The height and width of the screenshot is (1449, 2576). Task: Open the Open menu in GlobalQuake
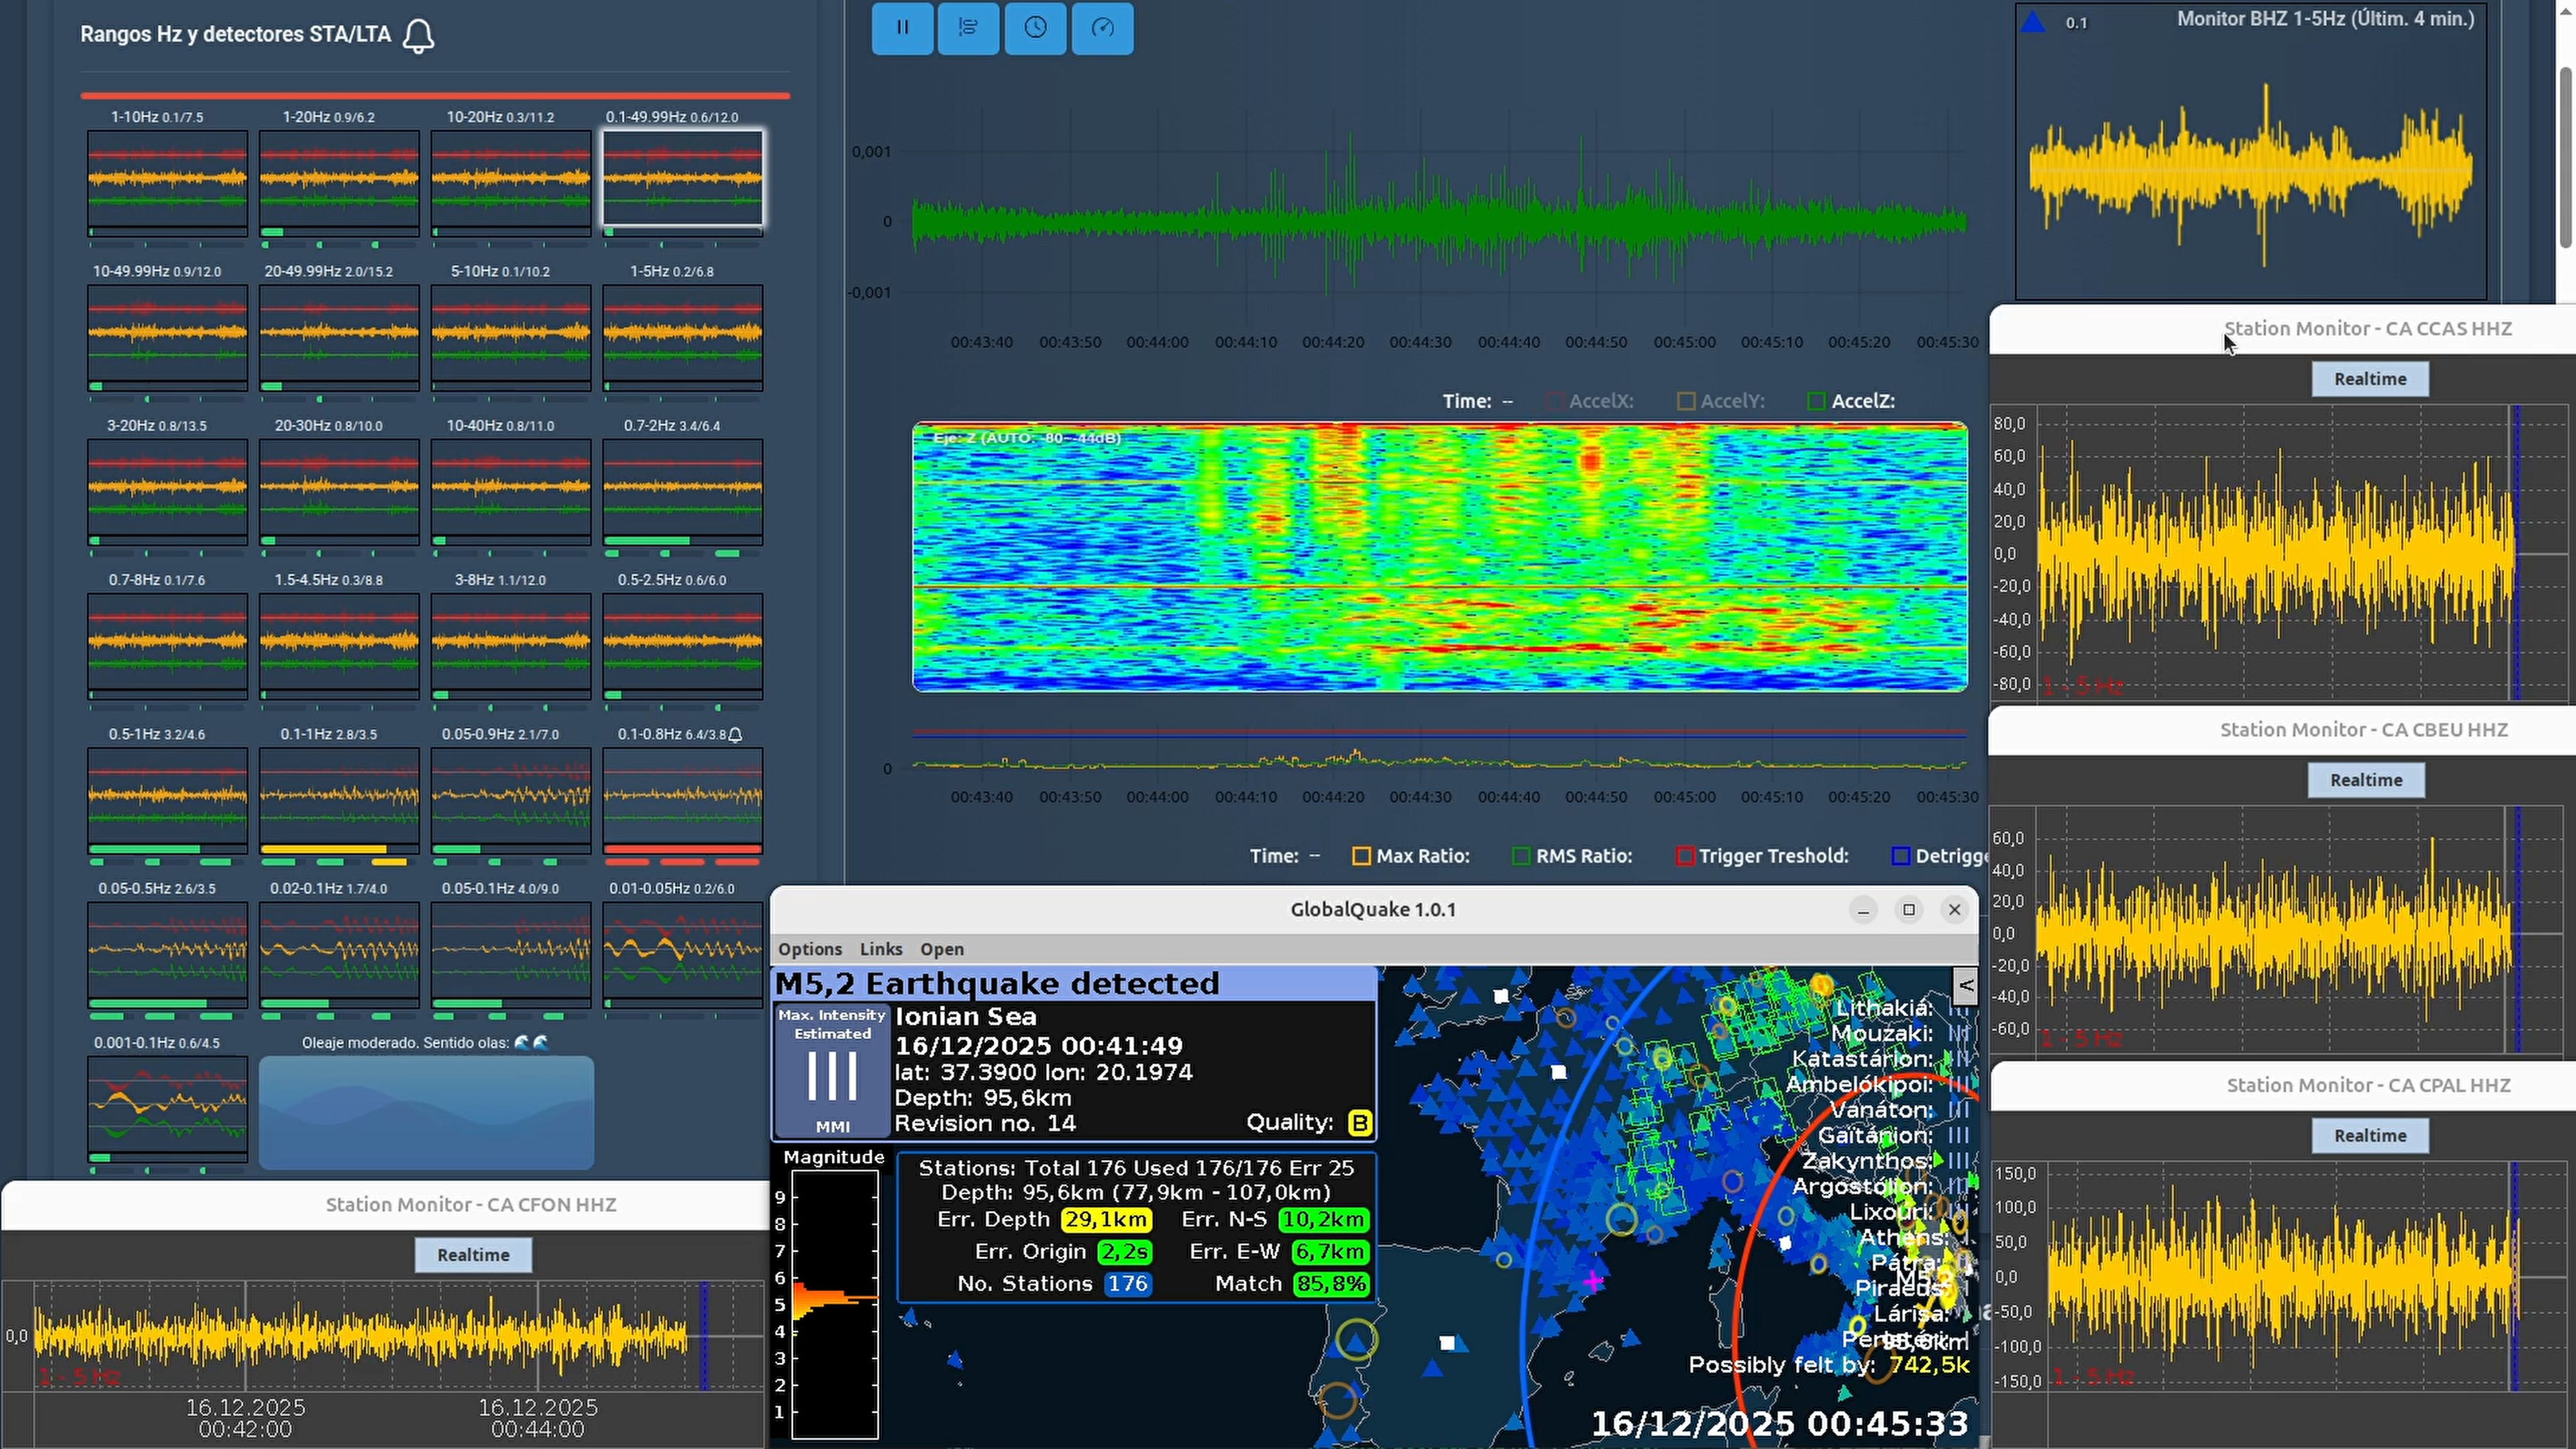[942, 949]
